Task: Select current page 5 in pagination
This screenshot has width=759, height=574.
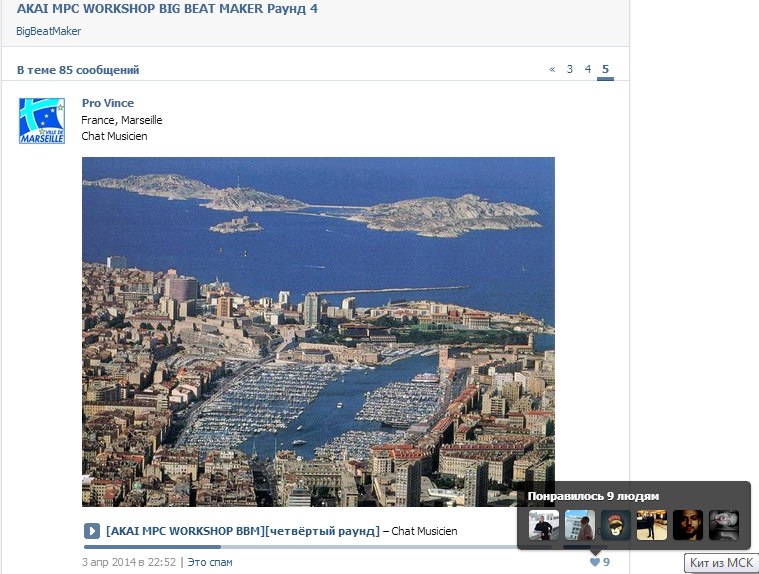Action: point(605,69)
